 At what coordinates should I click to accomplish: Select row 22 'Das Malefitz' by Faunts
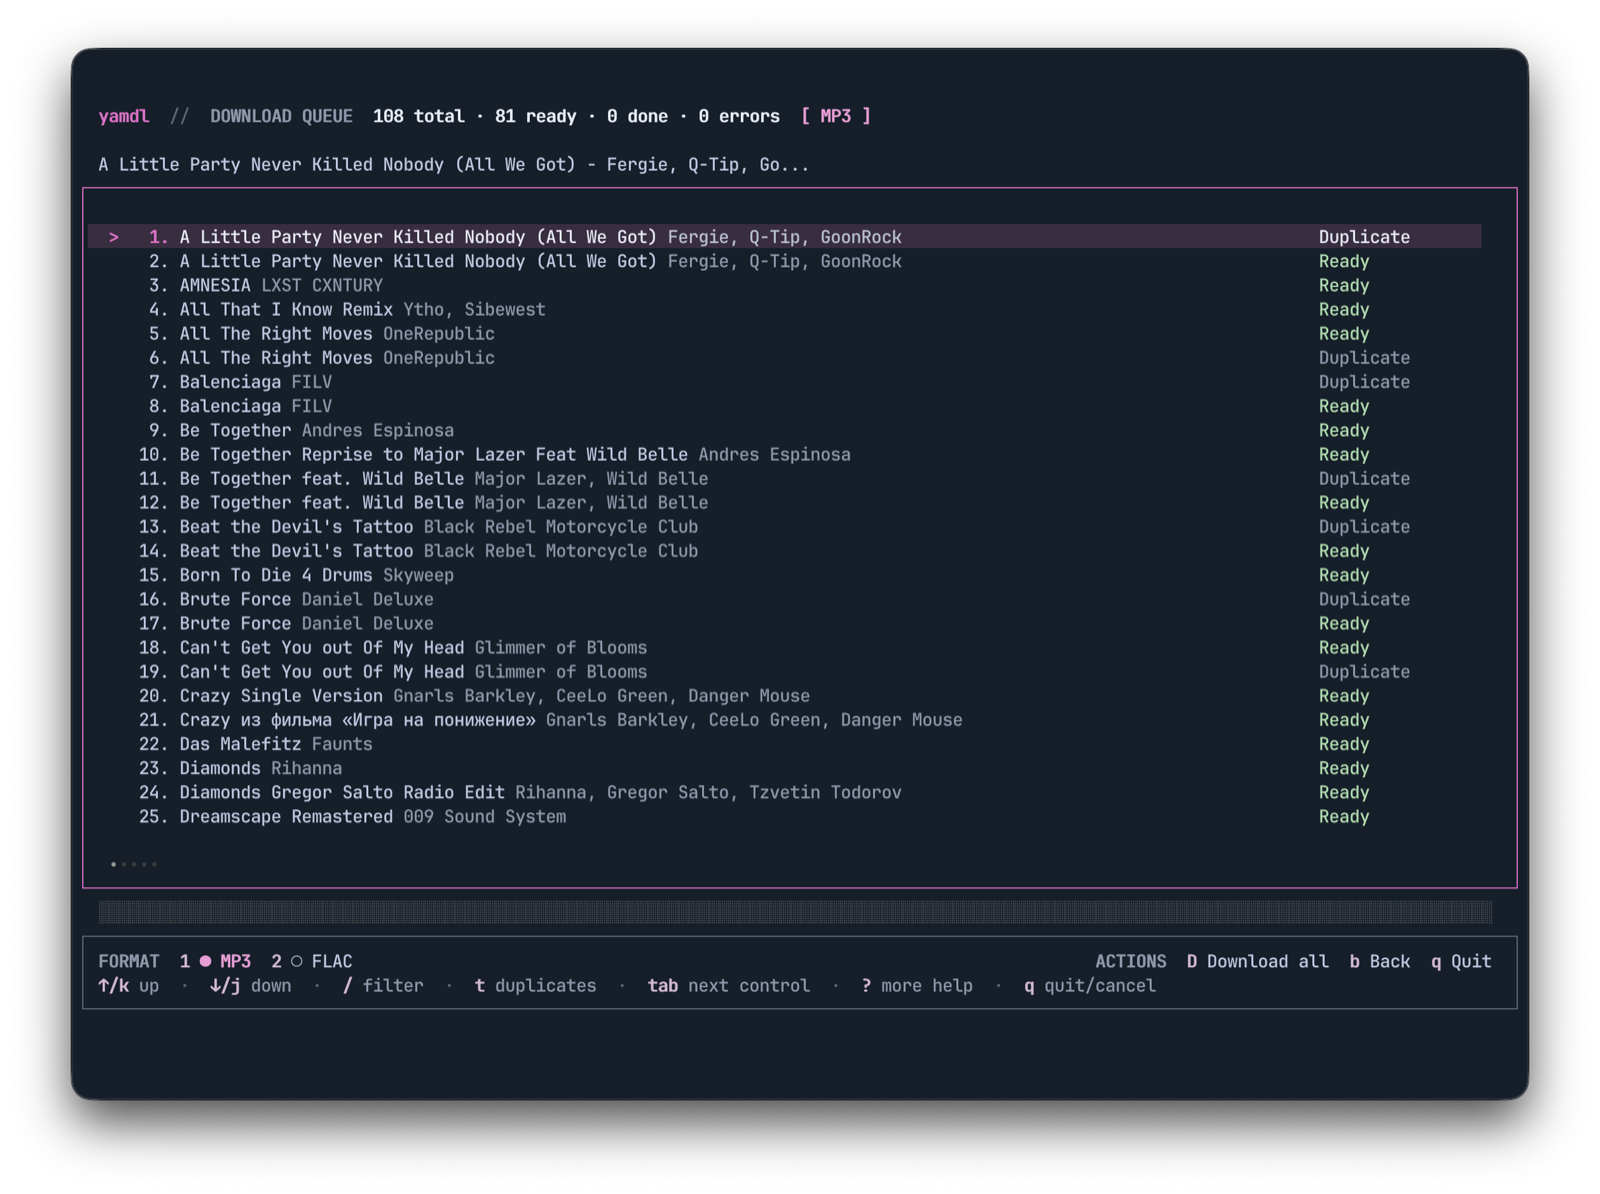coord(785,744)
